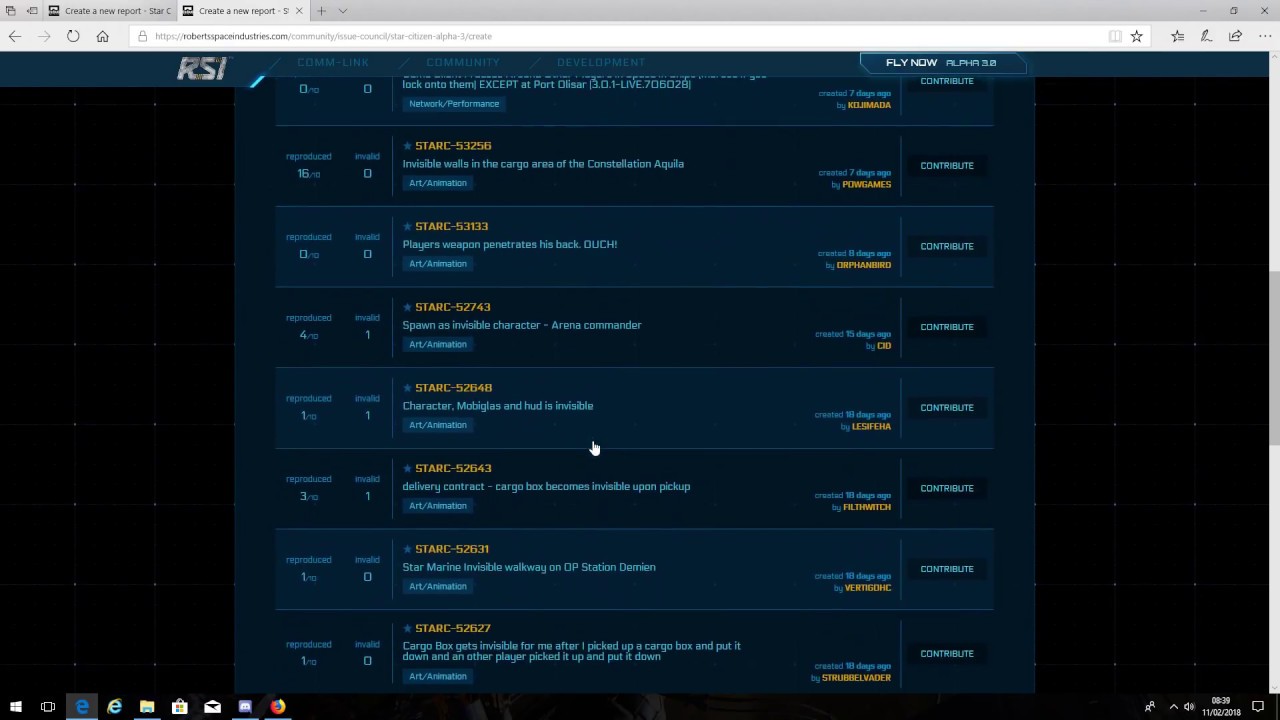
Task: Switch to first 'Create a new report' tab
Action: pos(109,11)
